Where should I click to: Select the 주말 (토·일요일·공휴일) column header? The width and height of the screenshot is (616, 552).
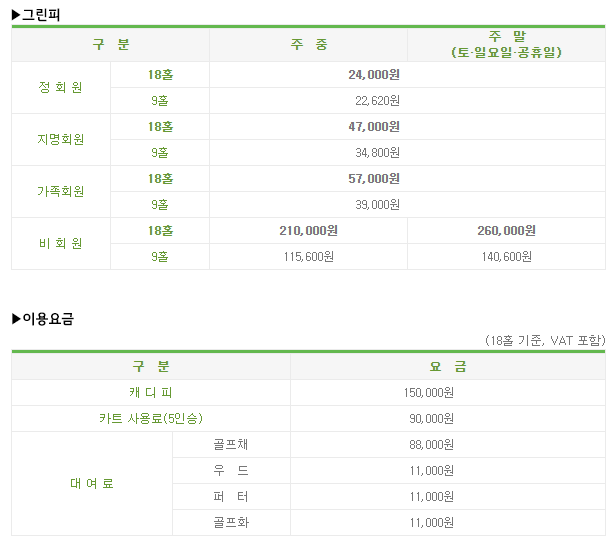tap(506, 44)
